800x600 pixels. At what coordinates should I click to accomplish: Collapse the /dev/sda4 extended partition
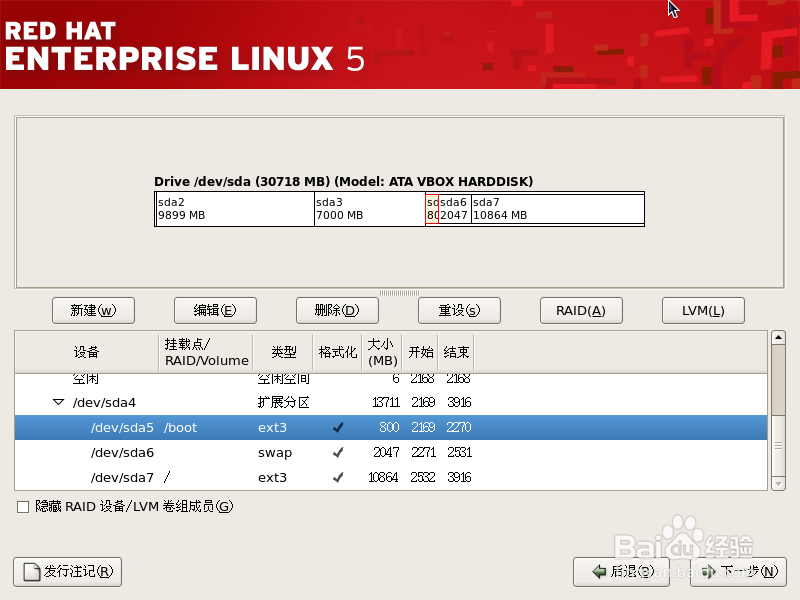tap(58, 402)
